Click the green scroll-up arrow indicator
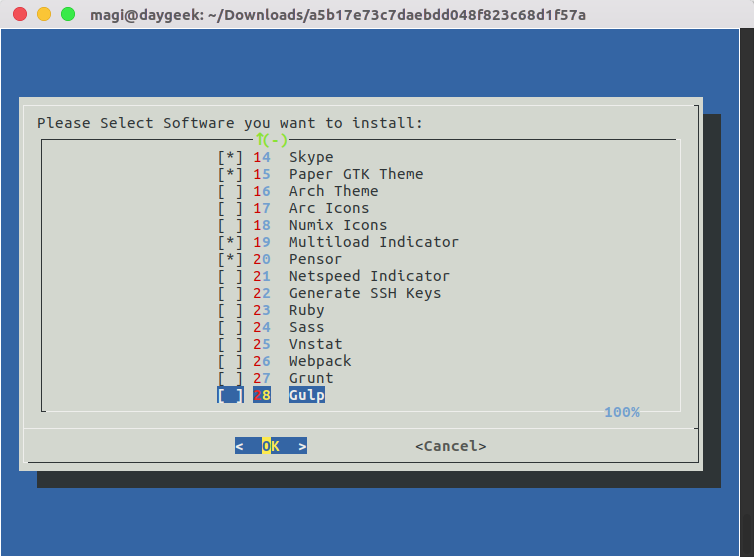This screenshot has height=557, width=754. click(271, 140)
